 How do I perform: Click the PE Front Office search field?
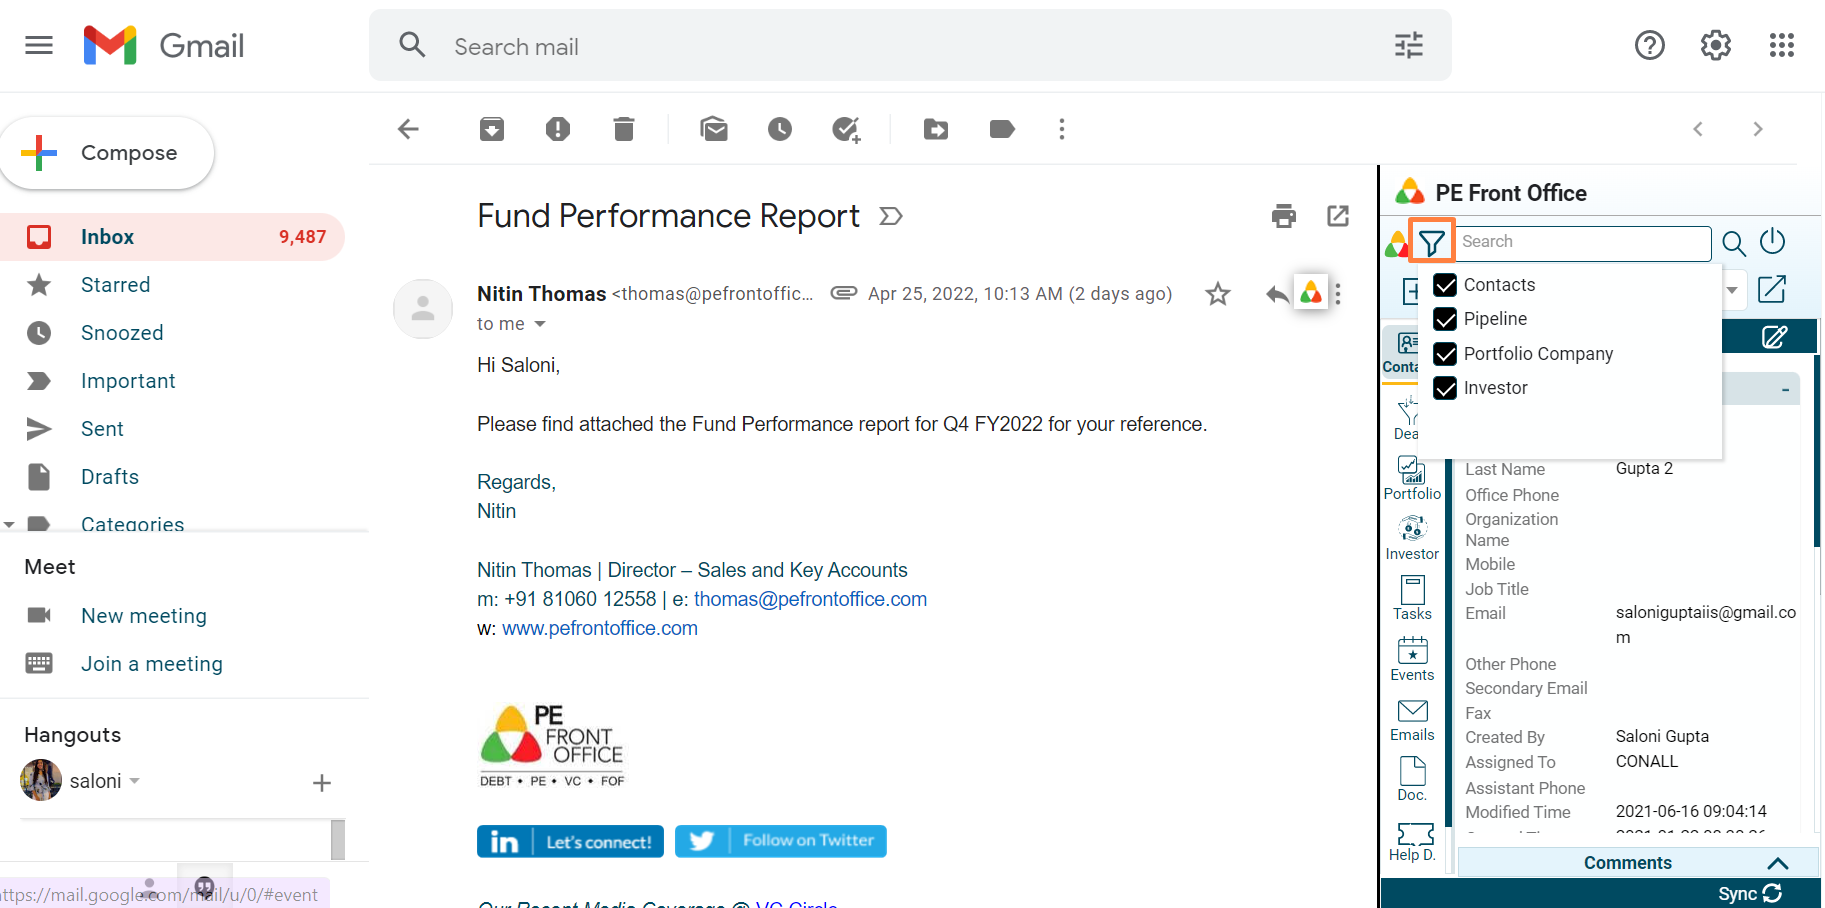(x=1582, y=242)
